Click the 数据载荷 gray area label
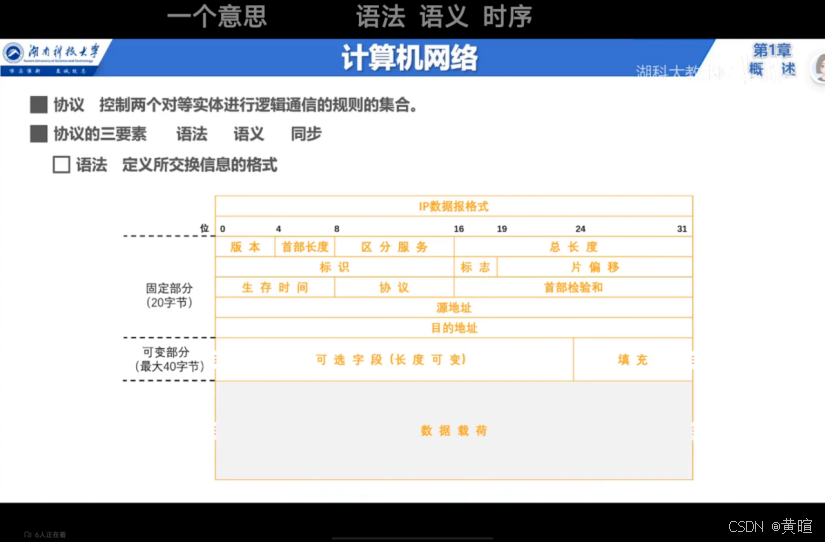825x543 pixels. click(x=454, y=430)
